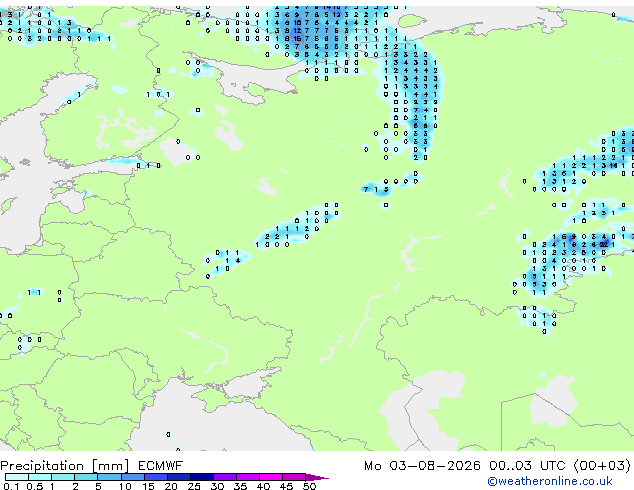Open the weatheronline.co.uk copyright link
The height and width of the screenshot is (490, 634).
point(550,481)
